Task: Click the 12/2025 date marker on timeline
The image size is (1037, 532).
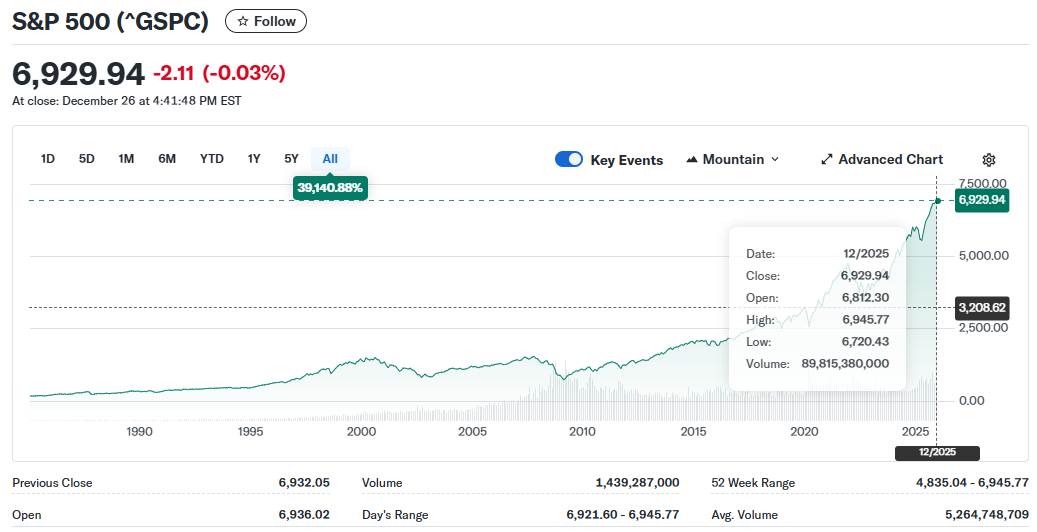Action: [937, 452]
